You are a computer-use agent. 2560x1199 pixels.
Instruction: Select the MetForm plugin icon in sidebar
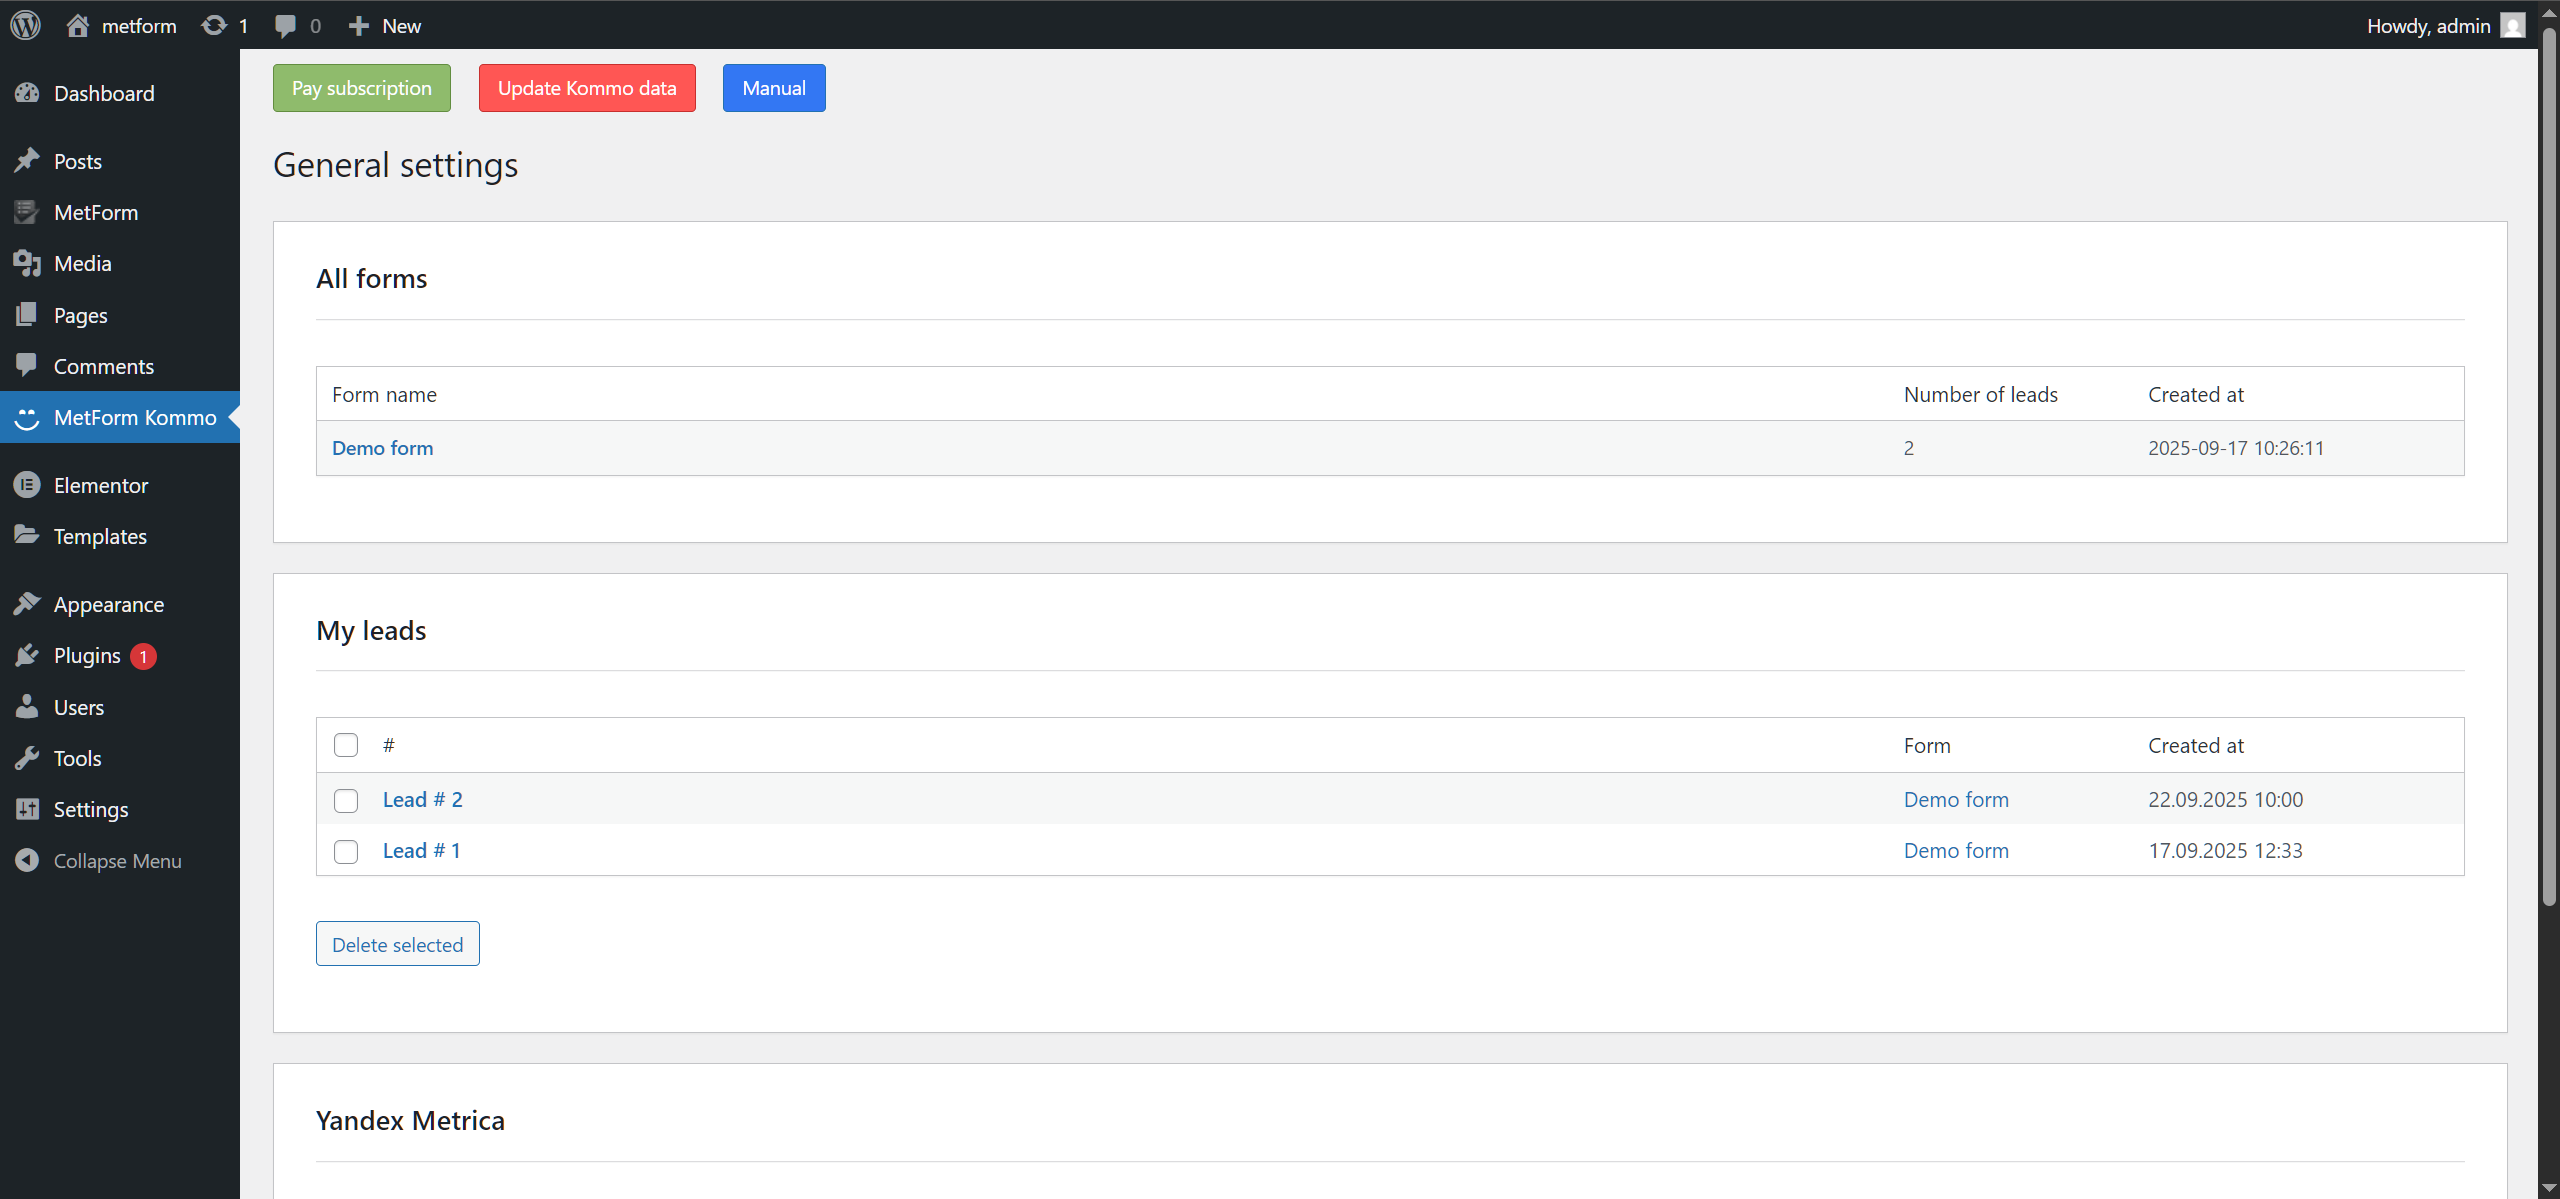(27, 212)
